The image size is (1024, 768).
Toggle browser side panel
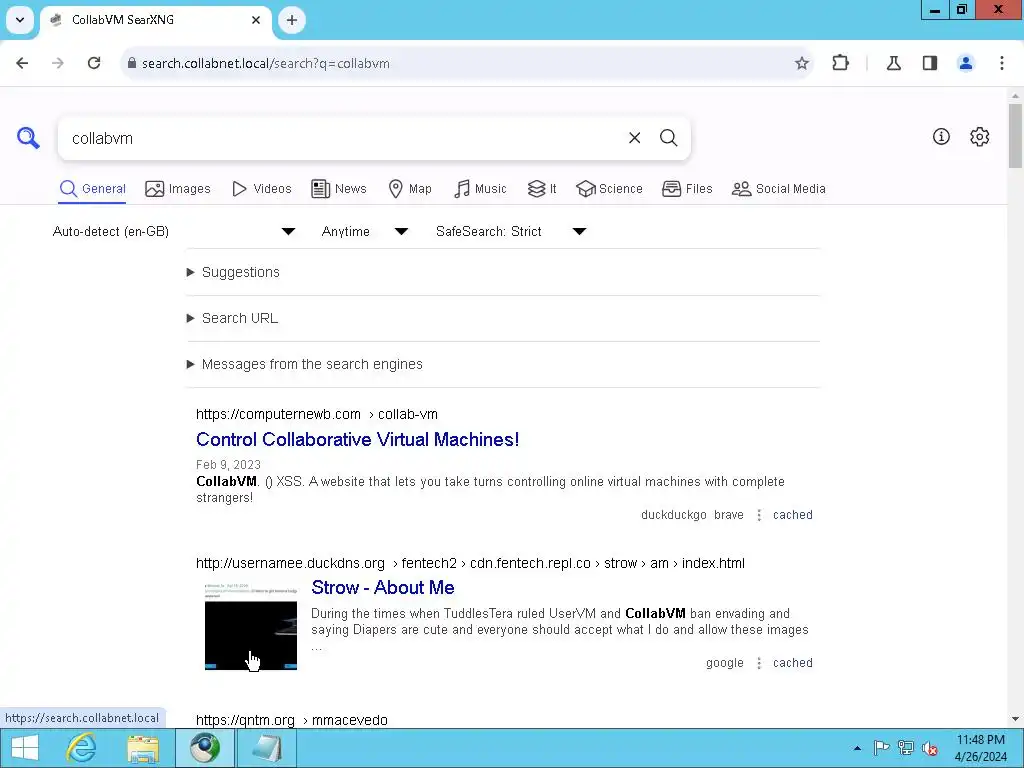930,63
